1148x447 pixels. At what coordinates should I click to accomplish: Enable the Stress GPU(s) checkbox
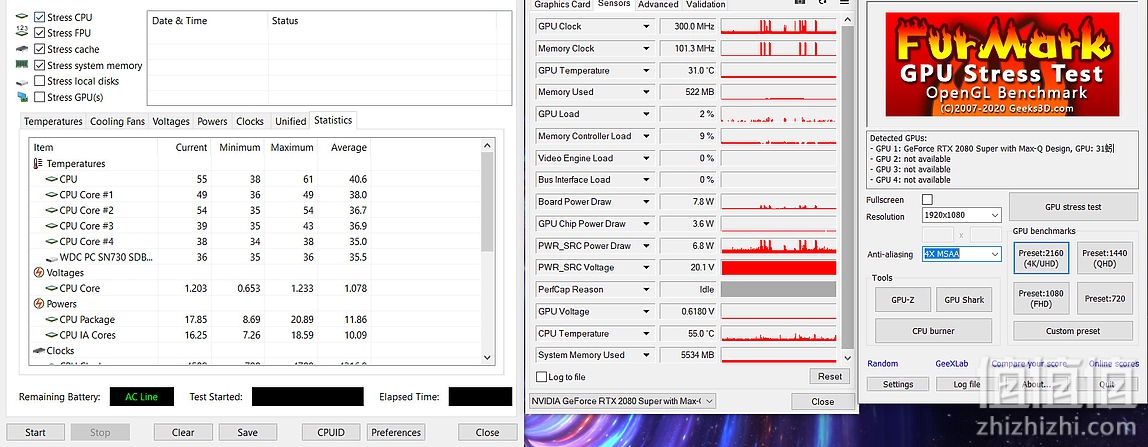40,97
